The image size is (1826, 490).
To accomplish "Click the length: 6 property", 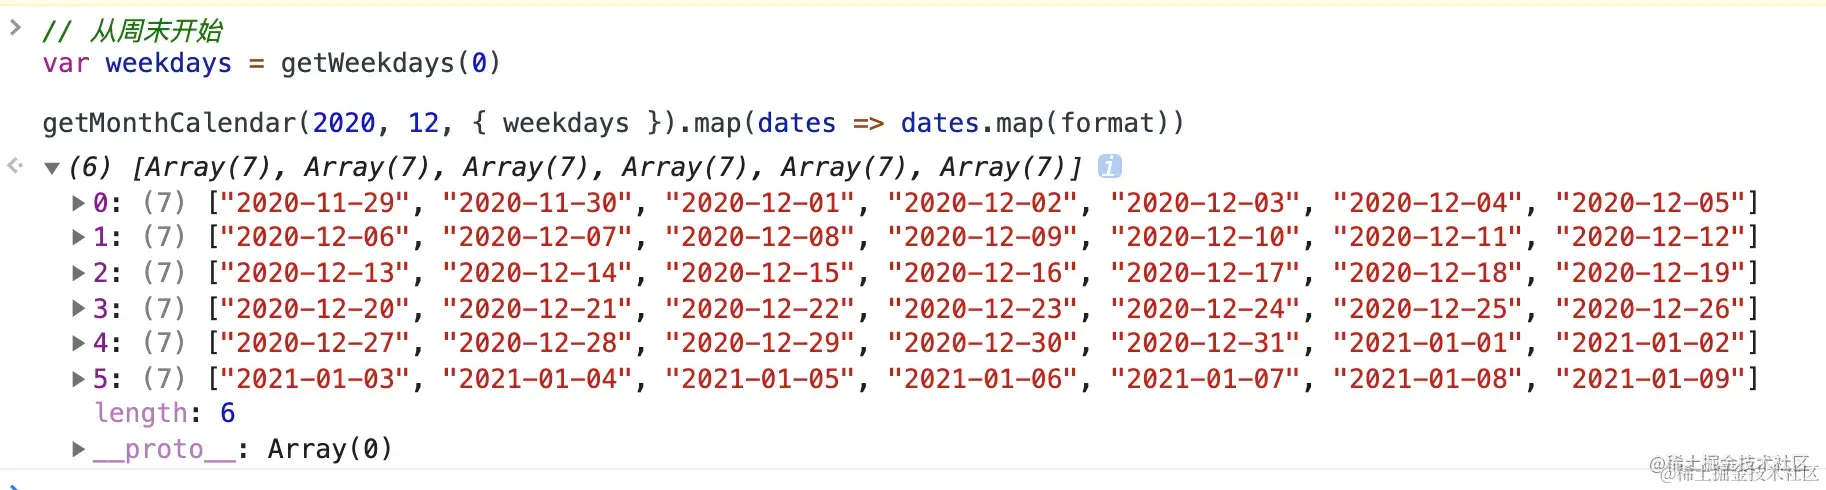I will click(165, 413).
